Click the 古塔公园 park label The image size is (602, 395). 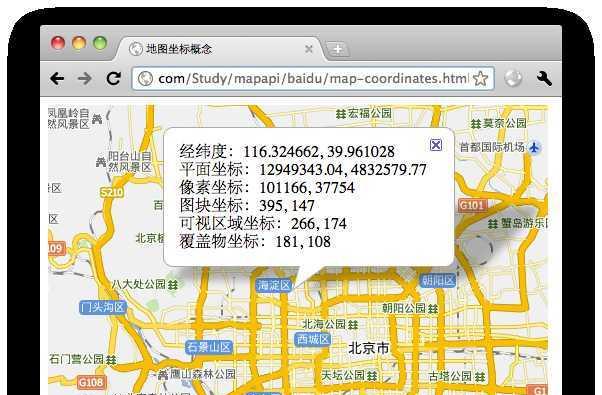[x=457, y=376]
